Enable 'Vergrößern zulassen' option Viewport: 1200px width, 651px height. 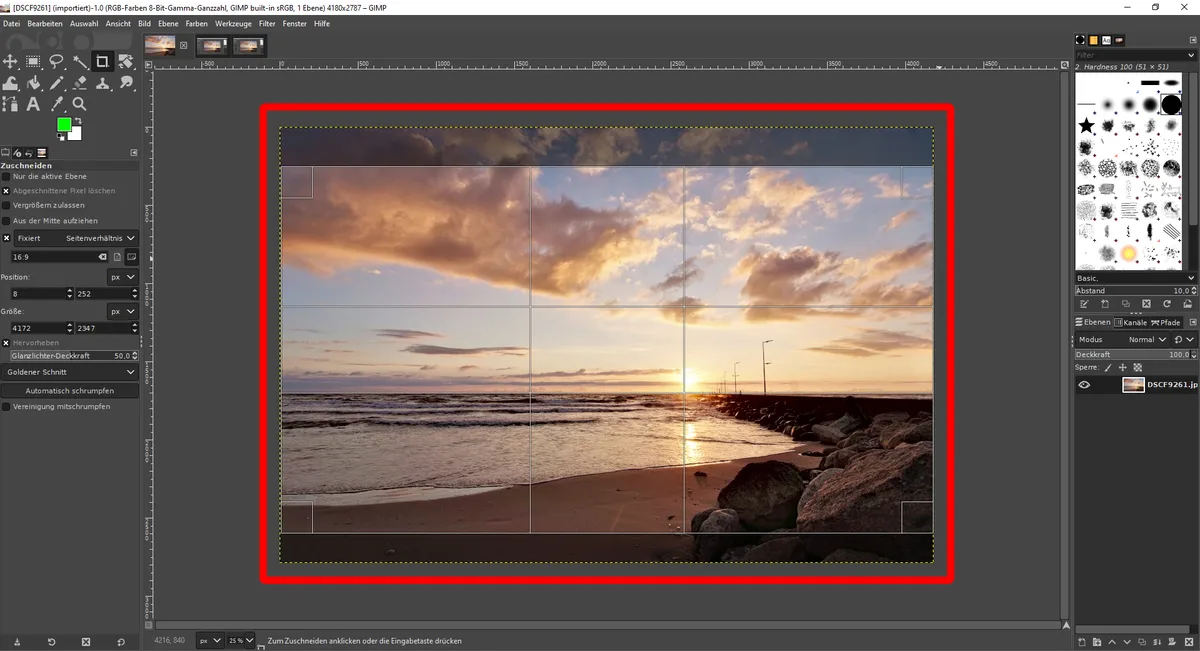point(6,205)
